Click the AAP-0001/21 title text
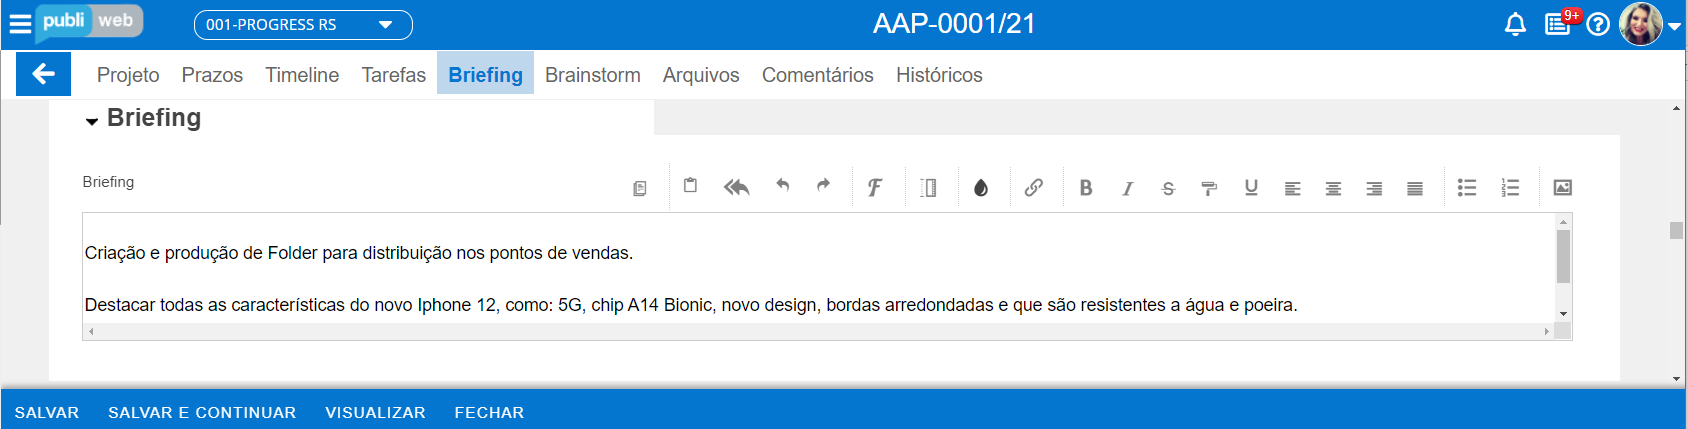 (x=954, y=24)
